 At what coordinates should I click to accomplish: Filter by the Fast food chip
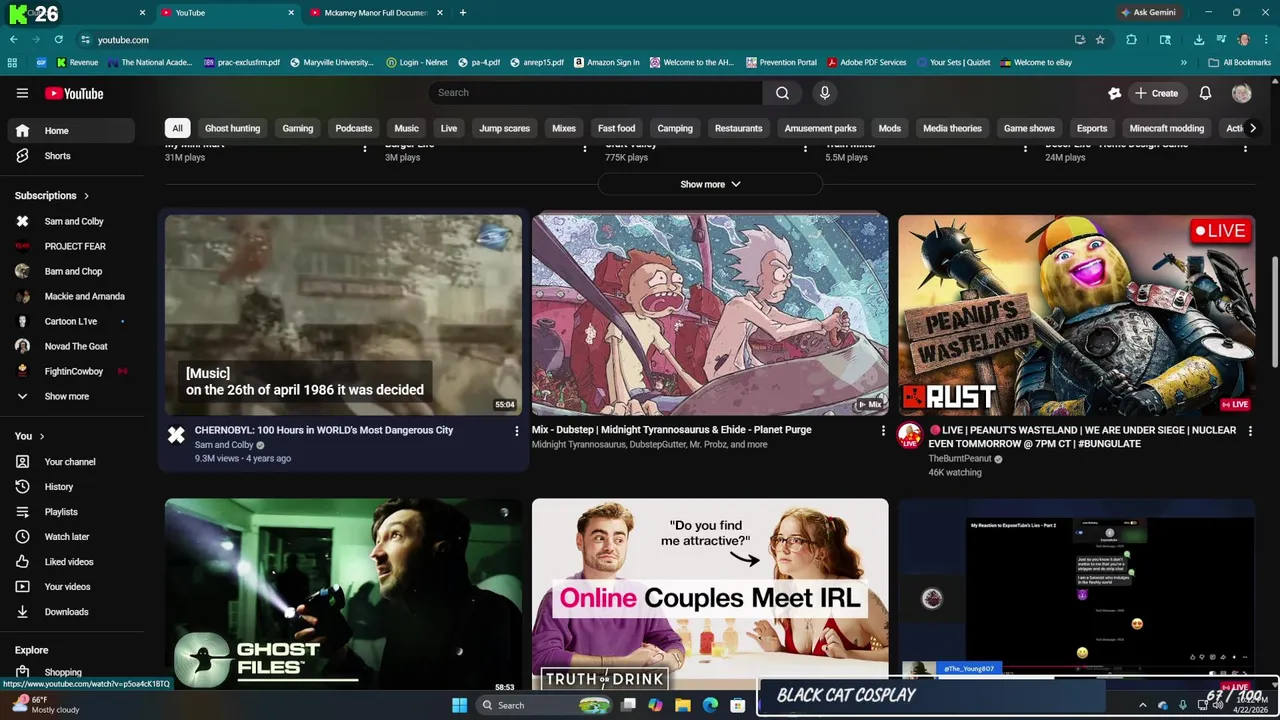point(617,128)
